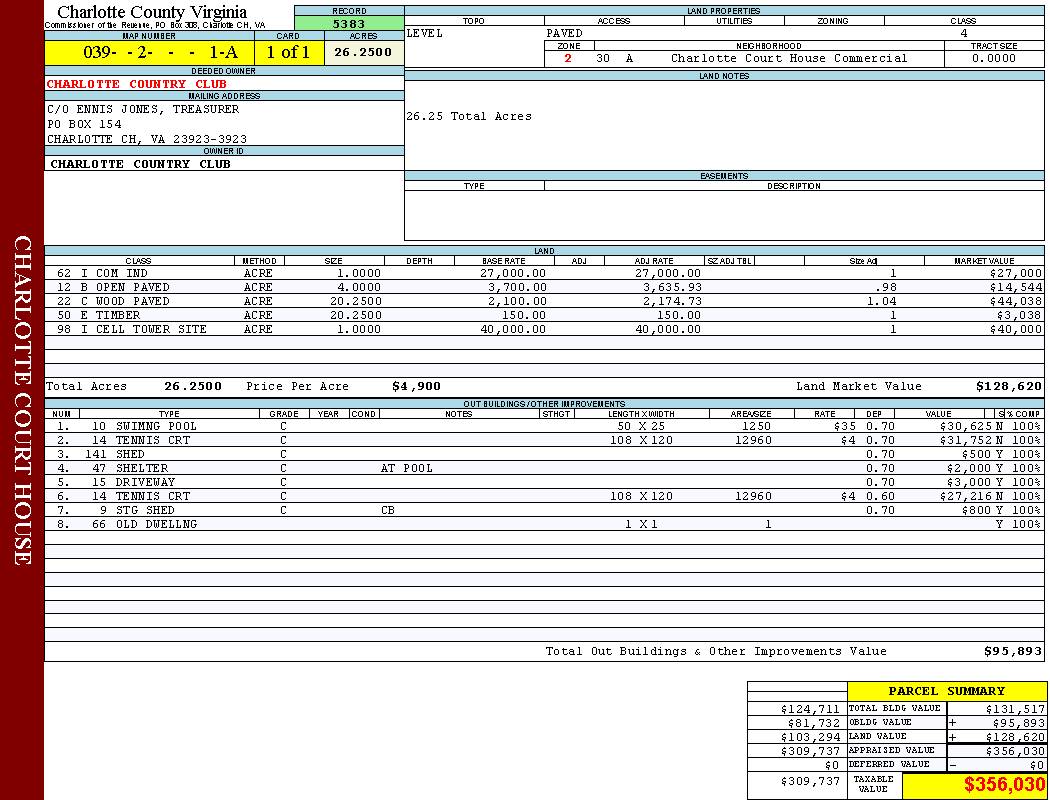Click the yellow '1 of 1' card indicator

288,53
